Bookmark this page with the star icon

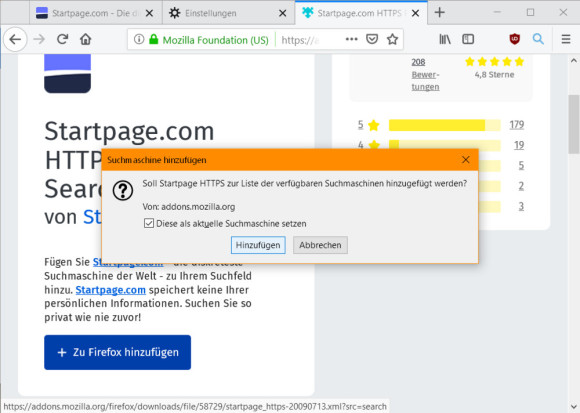pyautogui.click(x=392, y=39)
